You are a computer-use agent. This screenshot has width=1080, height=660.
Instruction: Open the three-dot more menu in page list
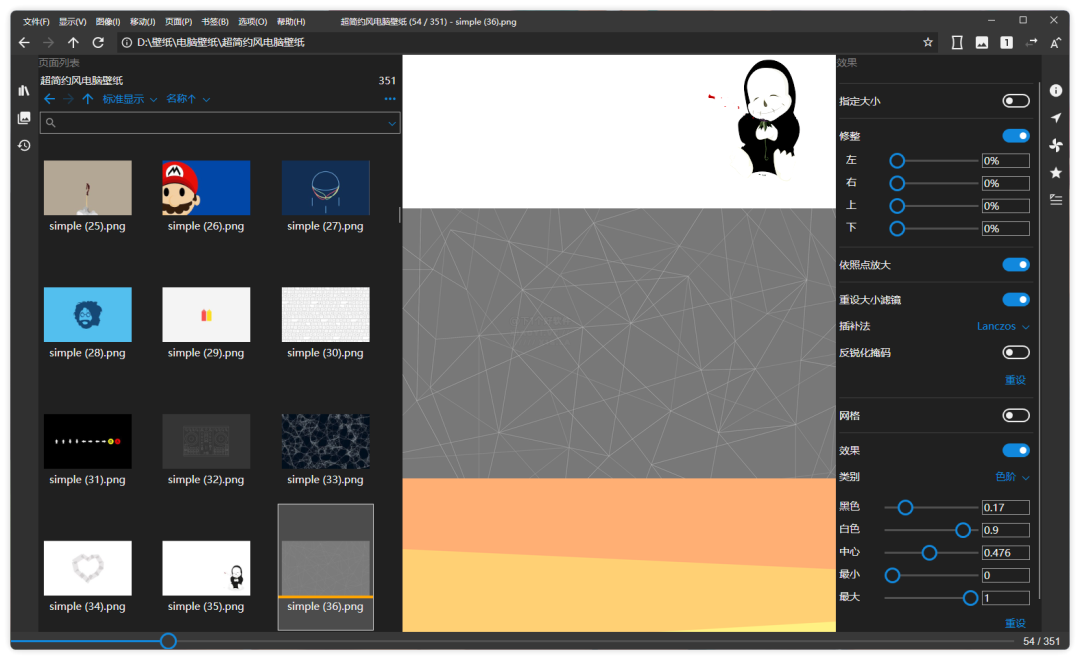pyautogui.click(x=390, y=99)
